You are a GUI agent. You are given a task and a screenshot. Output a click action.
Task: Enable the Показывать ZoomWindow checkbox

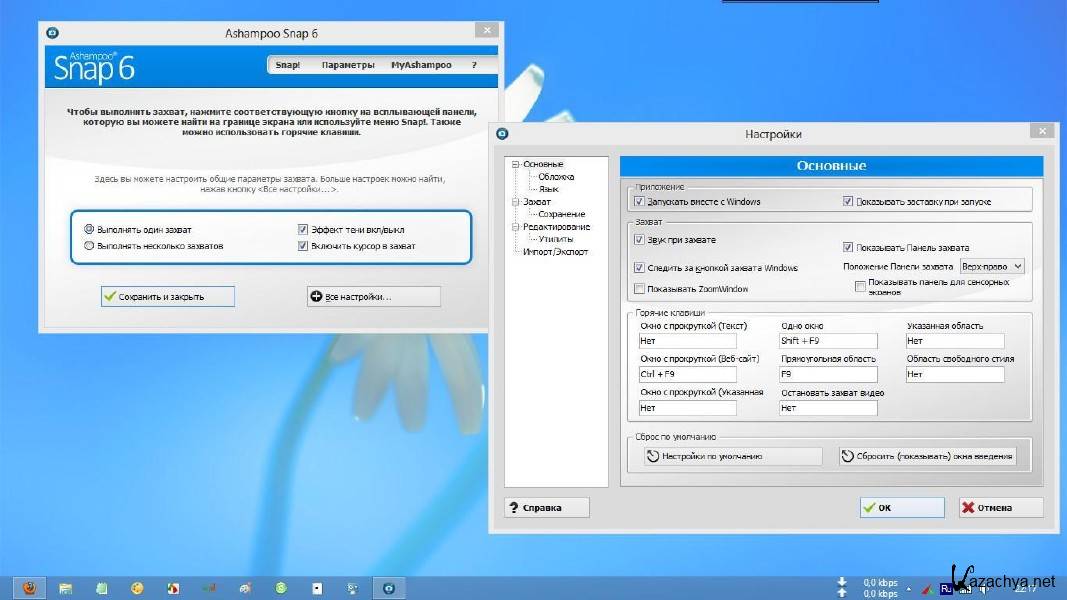639,289
